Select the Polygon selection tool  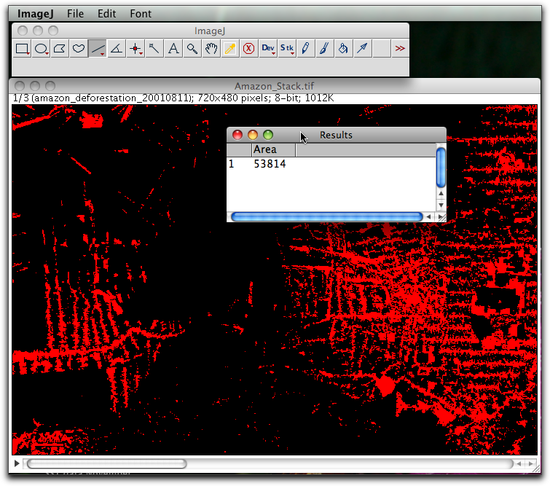(60, 48)
